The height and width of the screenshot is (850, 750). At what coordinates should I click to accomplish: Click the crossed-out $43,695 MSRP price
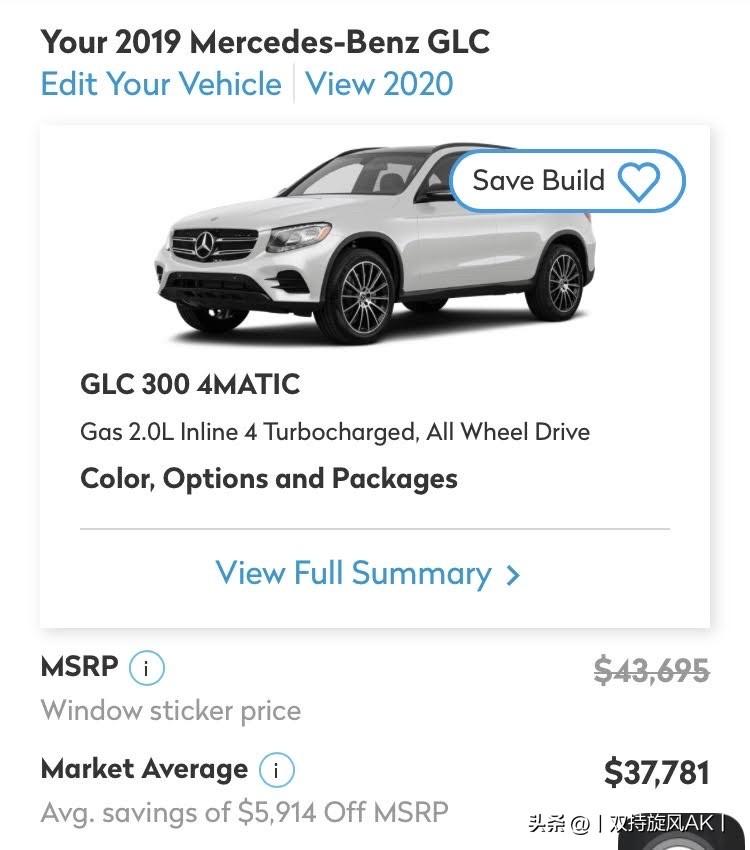click(651, 670)
